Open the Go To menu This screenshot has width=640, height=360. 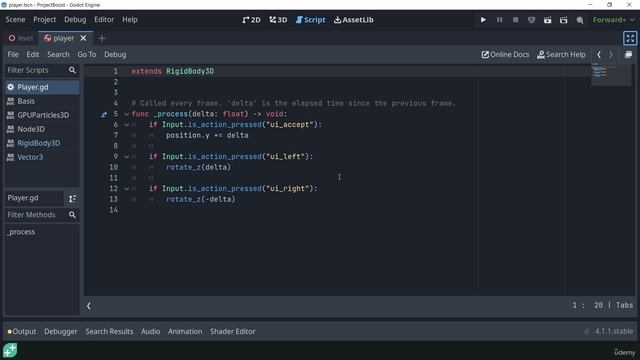tap(87, 54)
